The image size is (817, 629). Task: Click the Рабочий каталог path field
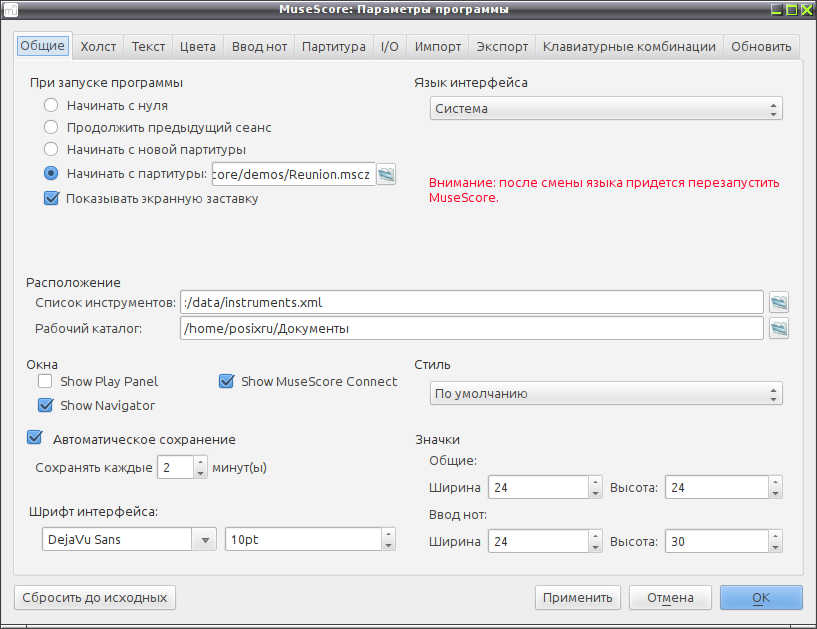(x=472, y=328)
